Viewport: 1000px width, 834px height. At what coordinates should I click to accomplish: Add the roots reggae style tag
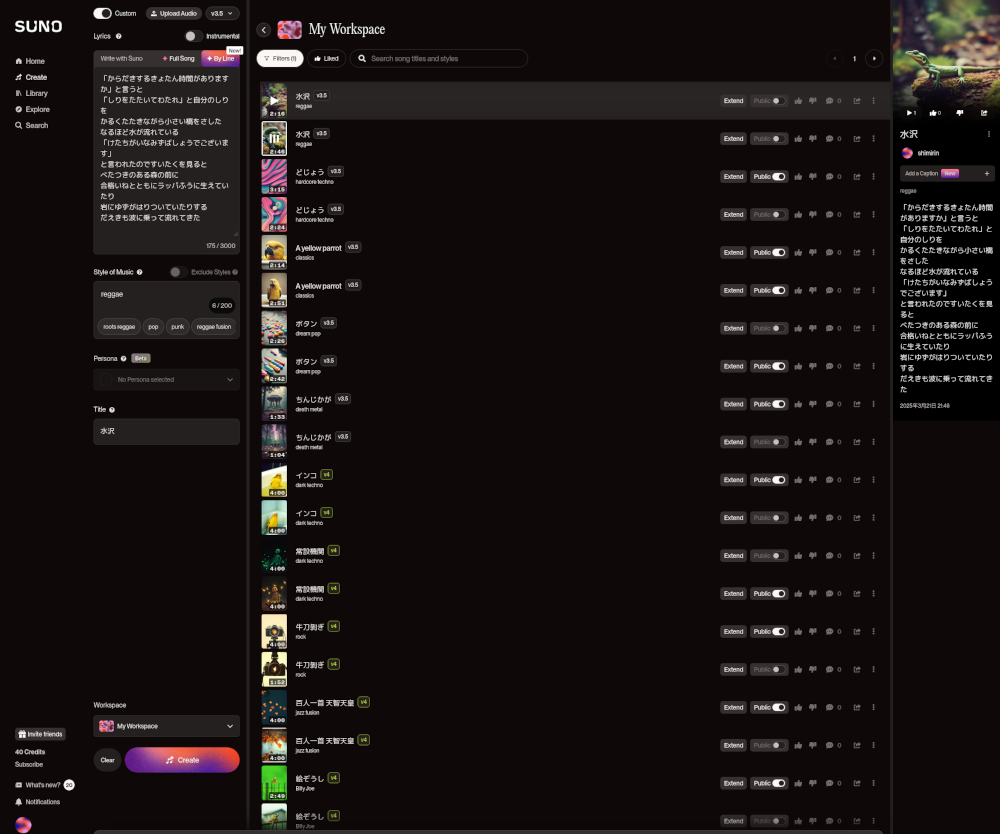(119, 326)
